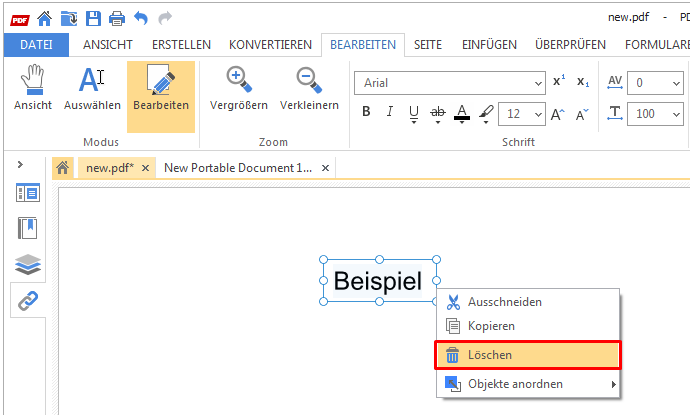Image resolution: width=690 pixels, height=415 pixels.
Task: Click the save icon in title bar
Action: [93, 18]
